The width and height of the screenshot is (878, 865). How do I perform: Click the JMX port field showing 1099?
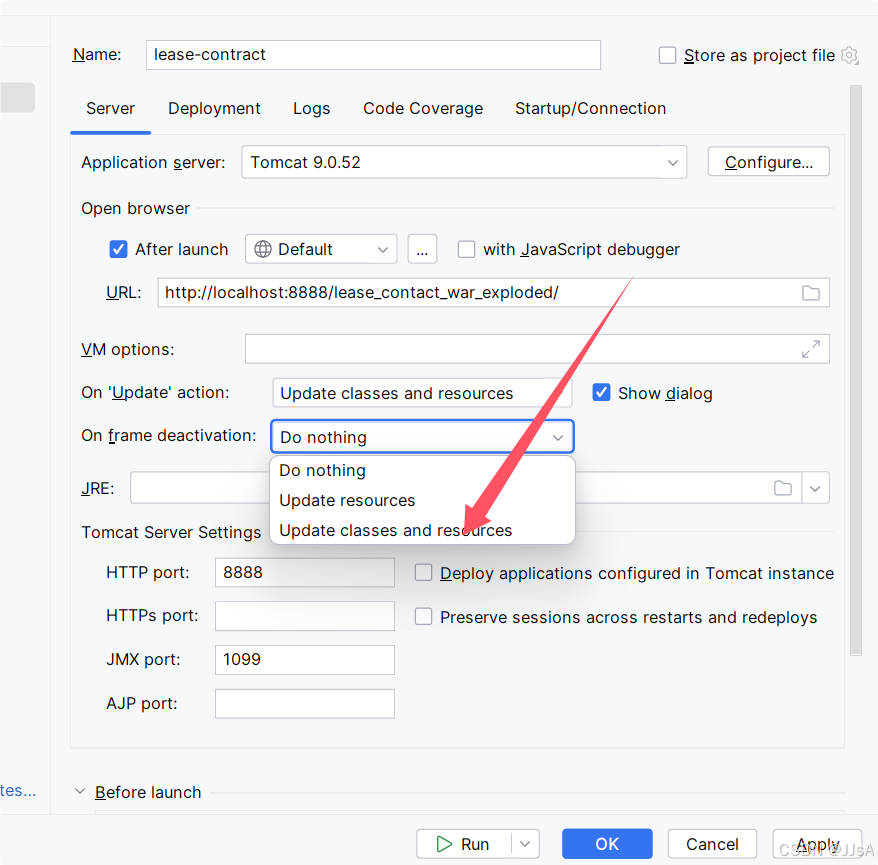pos(305,660)
